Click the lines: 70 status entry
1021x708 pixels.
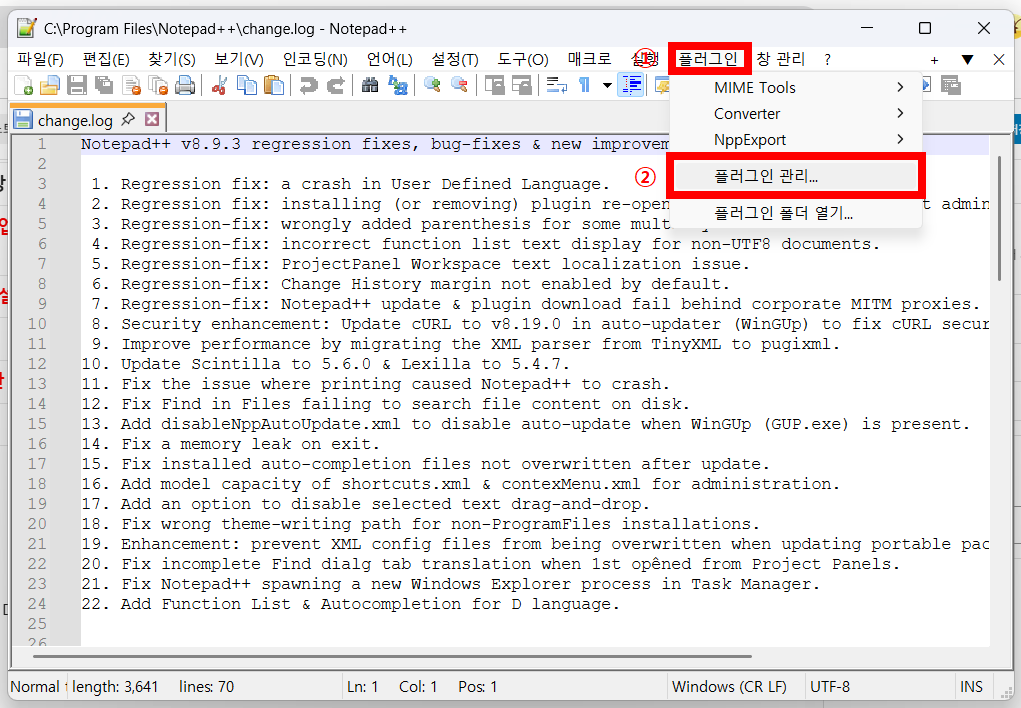pyautogui.click(x=206, y=687)
